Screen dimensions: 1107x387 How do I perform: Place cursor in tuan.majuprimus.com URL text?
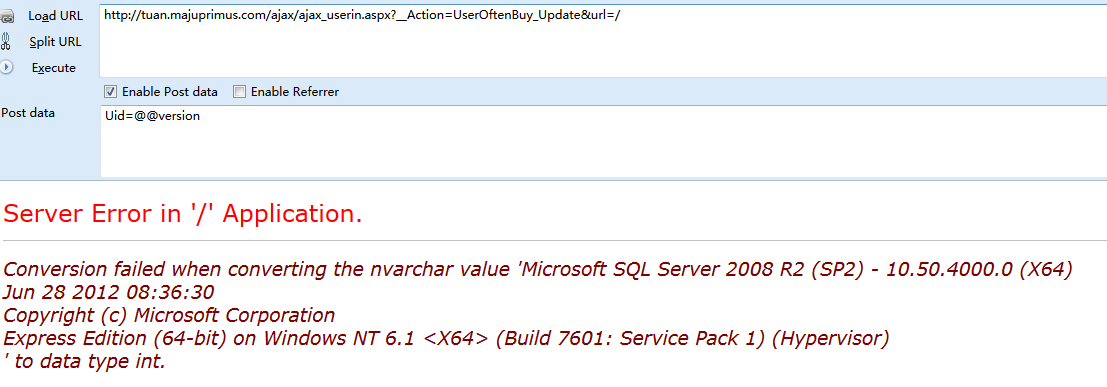click(361, 15)
